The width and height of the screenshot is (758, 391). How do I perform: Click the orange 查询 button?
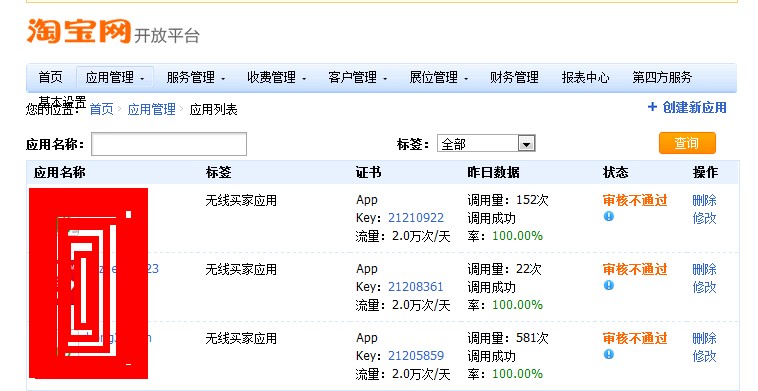pyautogui.click(x=687, y=143)
